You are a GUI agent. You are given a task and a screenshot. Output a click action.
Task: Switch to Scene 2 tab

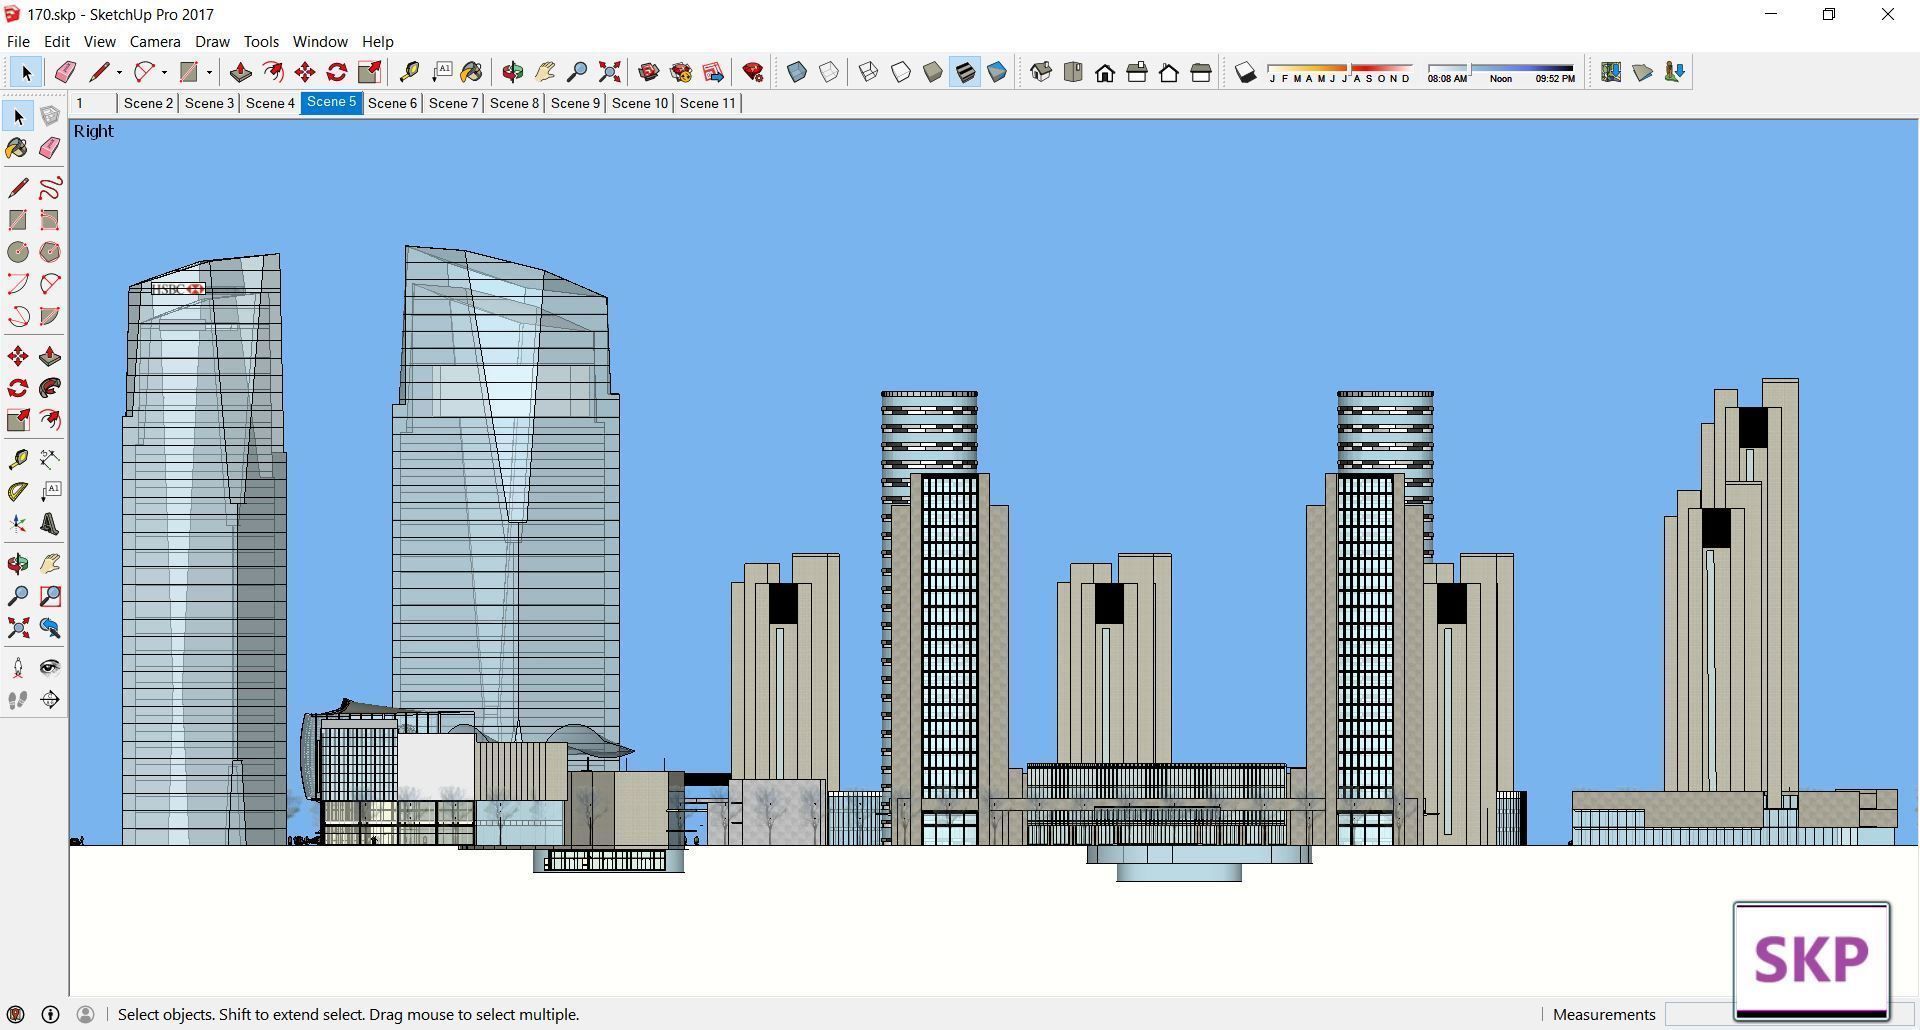148,103
